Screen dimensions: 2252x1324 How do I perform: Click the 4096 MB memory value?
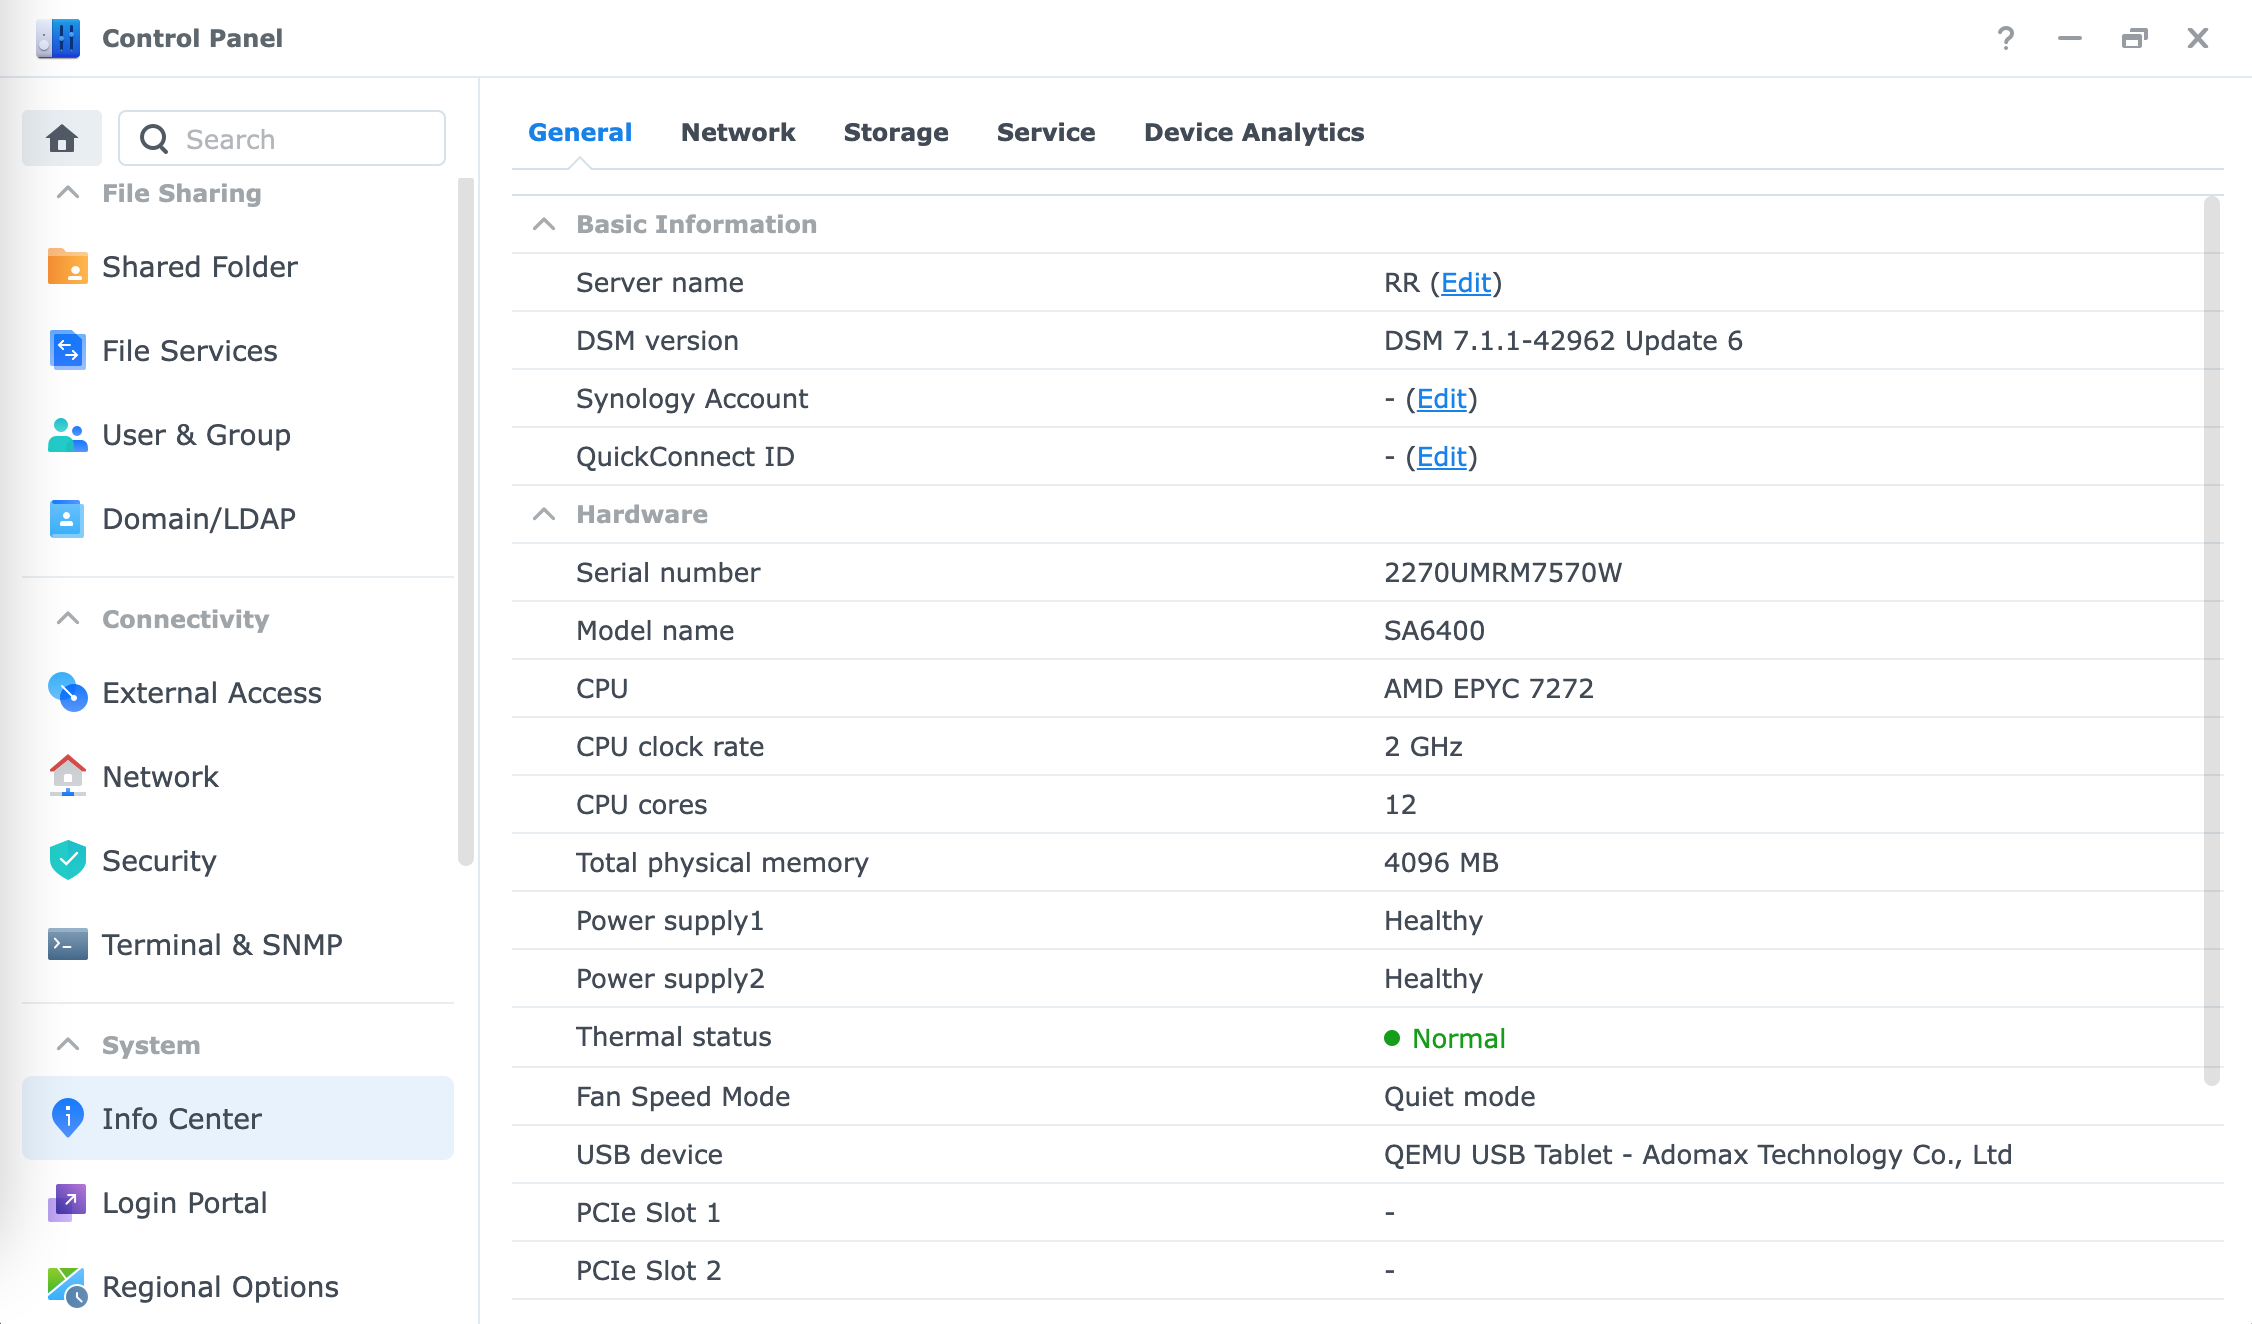1441,863
